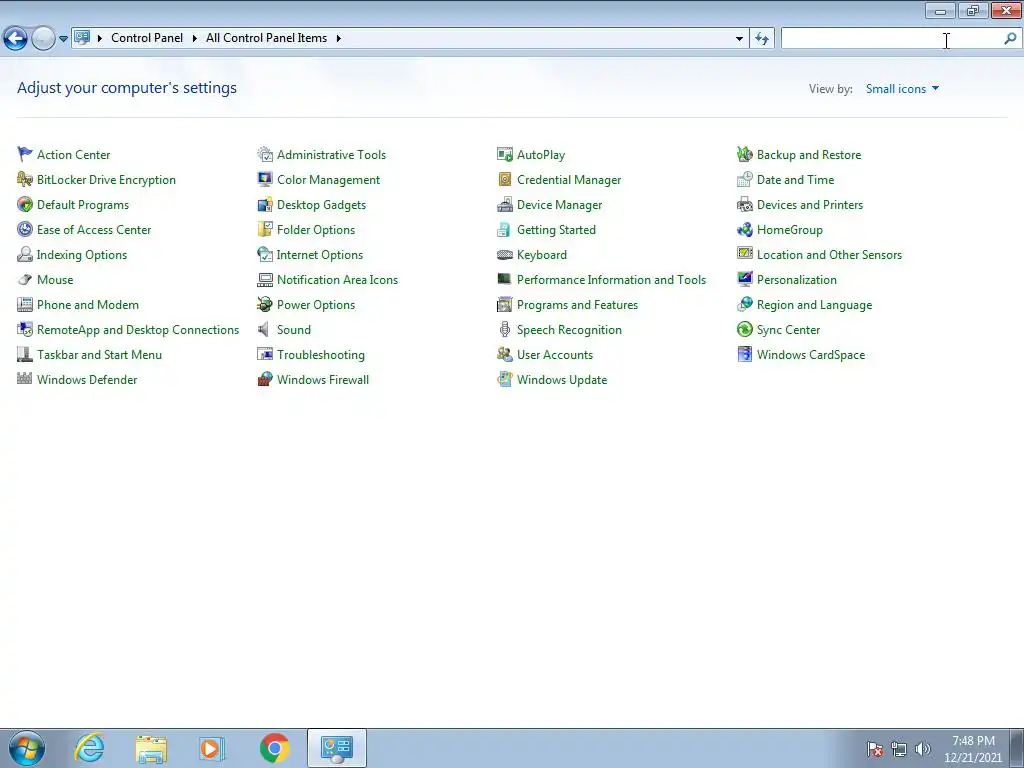Viewport: 1024px width, 768px height.
Task: Open the Region and Language link
Action: tap(814, 305)
